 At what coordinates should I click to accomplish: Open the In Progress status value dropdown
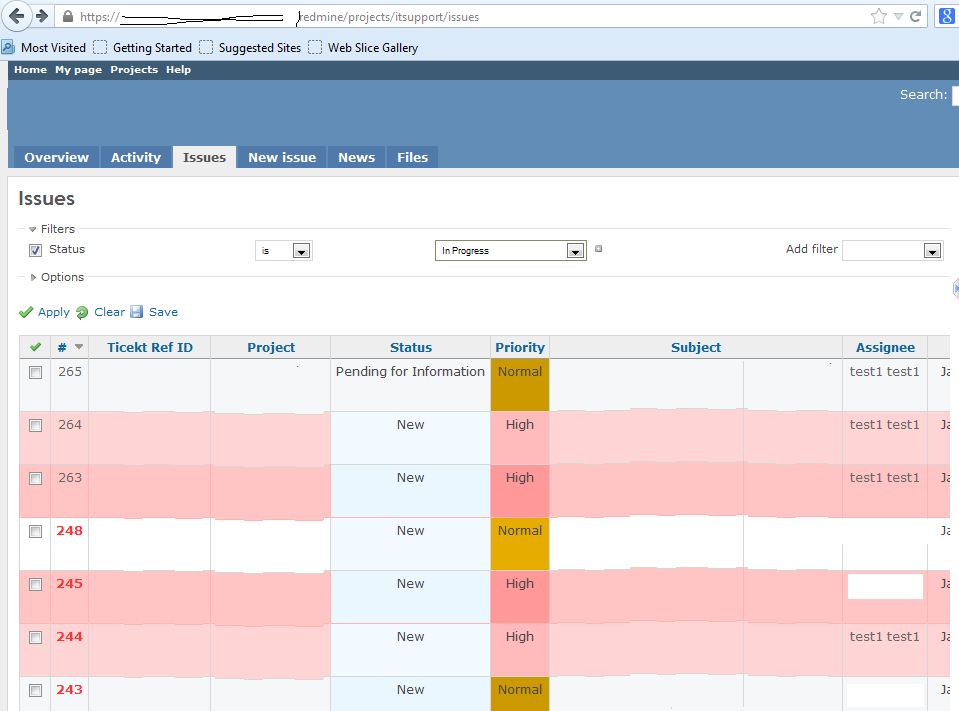pyautogui.click(x=511, y=251)
